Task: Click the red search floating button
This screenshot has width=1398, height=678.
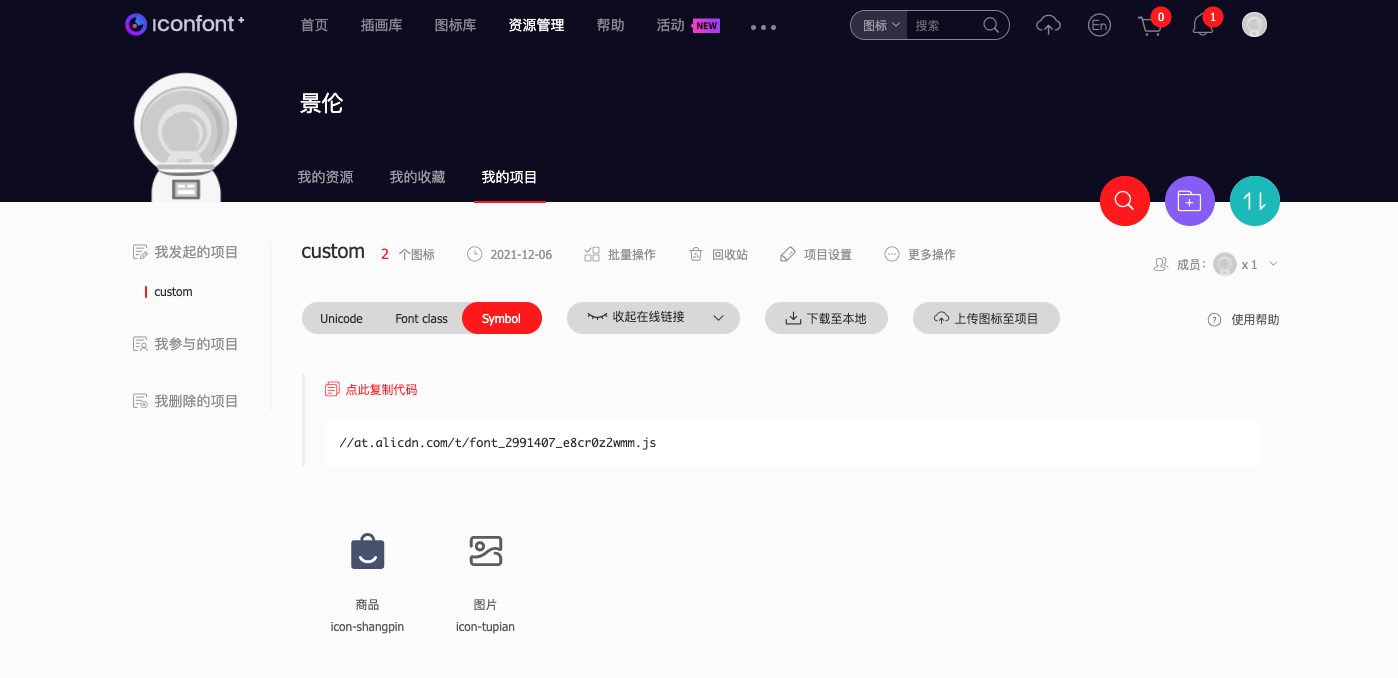Action: [1124, 200]
